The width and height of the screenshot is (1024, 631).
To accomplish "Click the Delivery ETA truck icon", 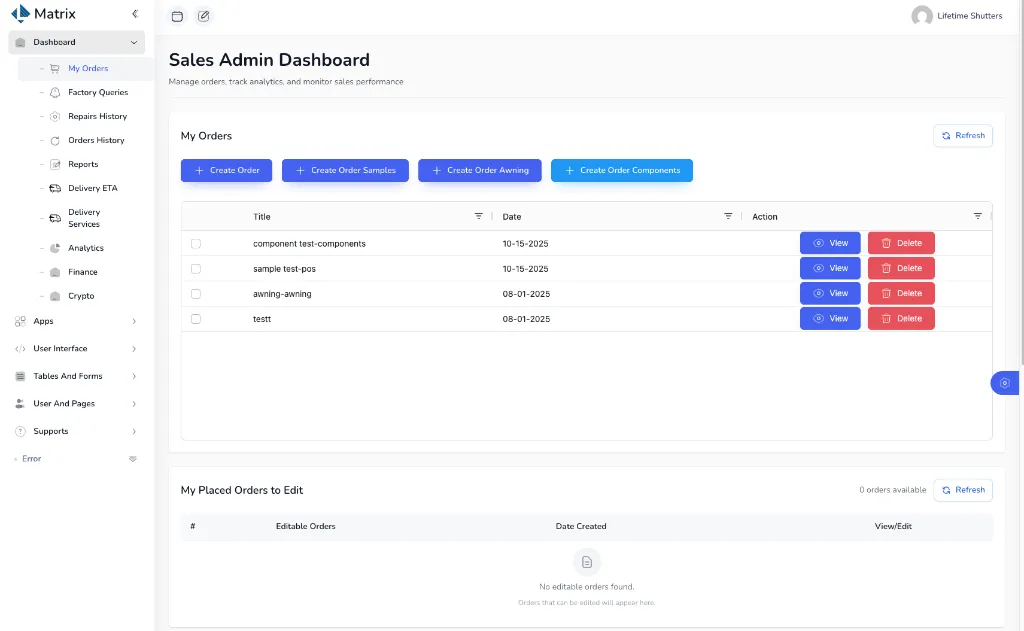I will click(x=55, y=188).
